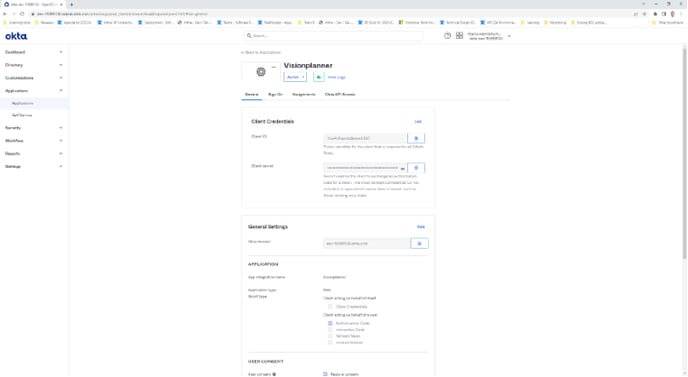
Task: Expand the Workflow sidebar section
Action: click(34, 141)
